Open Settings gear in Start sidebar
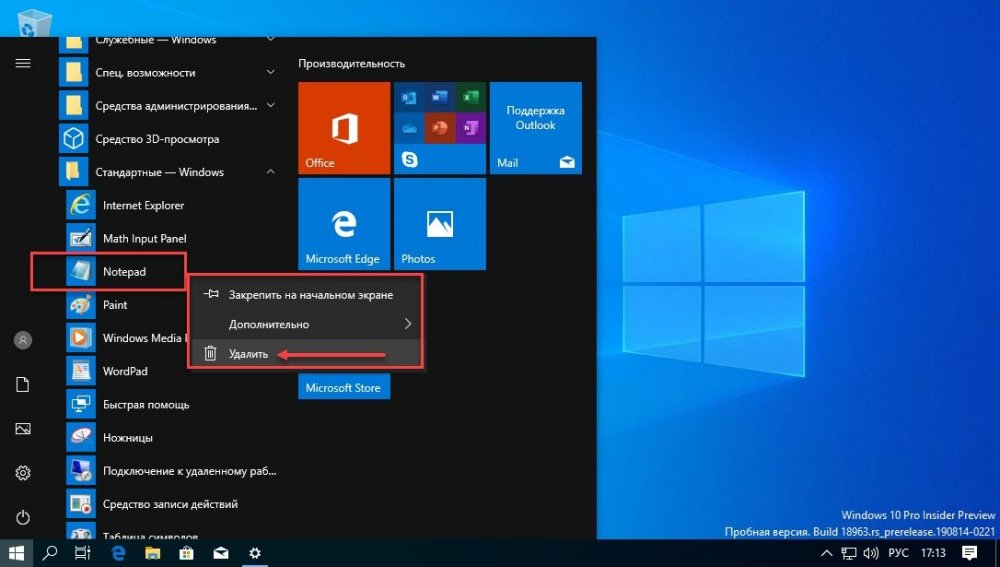1000x567 pixels. pyautogui.click(x=23, y=473)
